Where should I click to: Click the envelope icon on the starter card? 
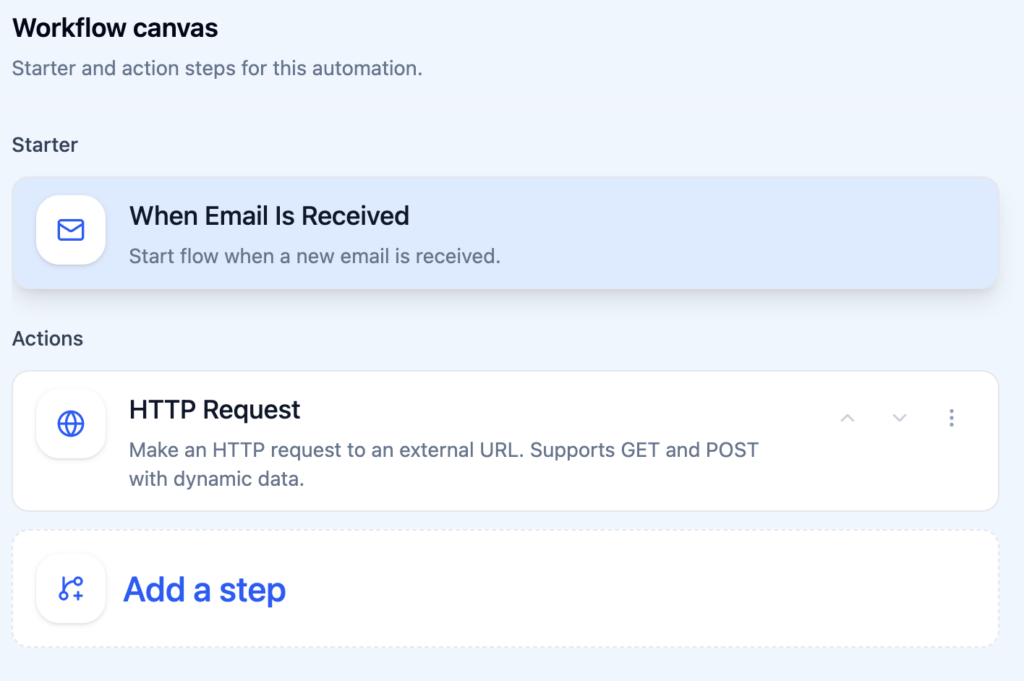pyautogui.click(x=71, y=231)
